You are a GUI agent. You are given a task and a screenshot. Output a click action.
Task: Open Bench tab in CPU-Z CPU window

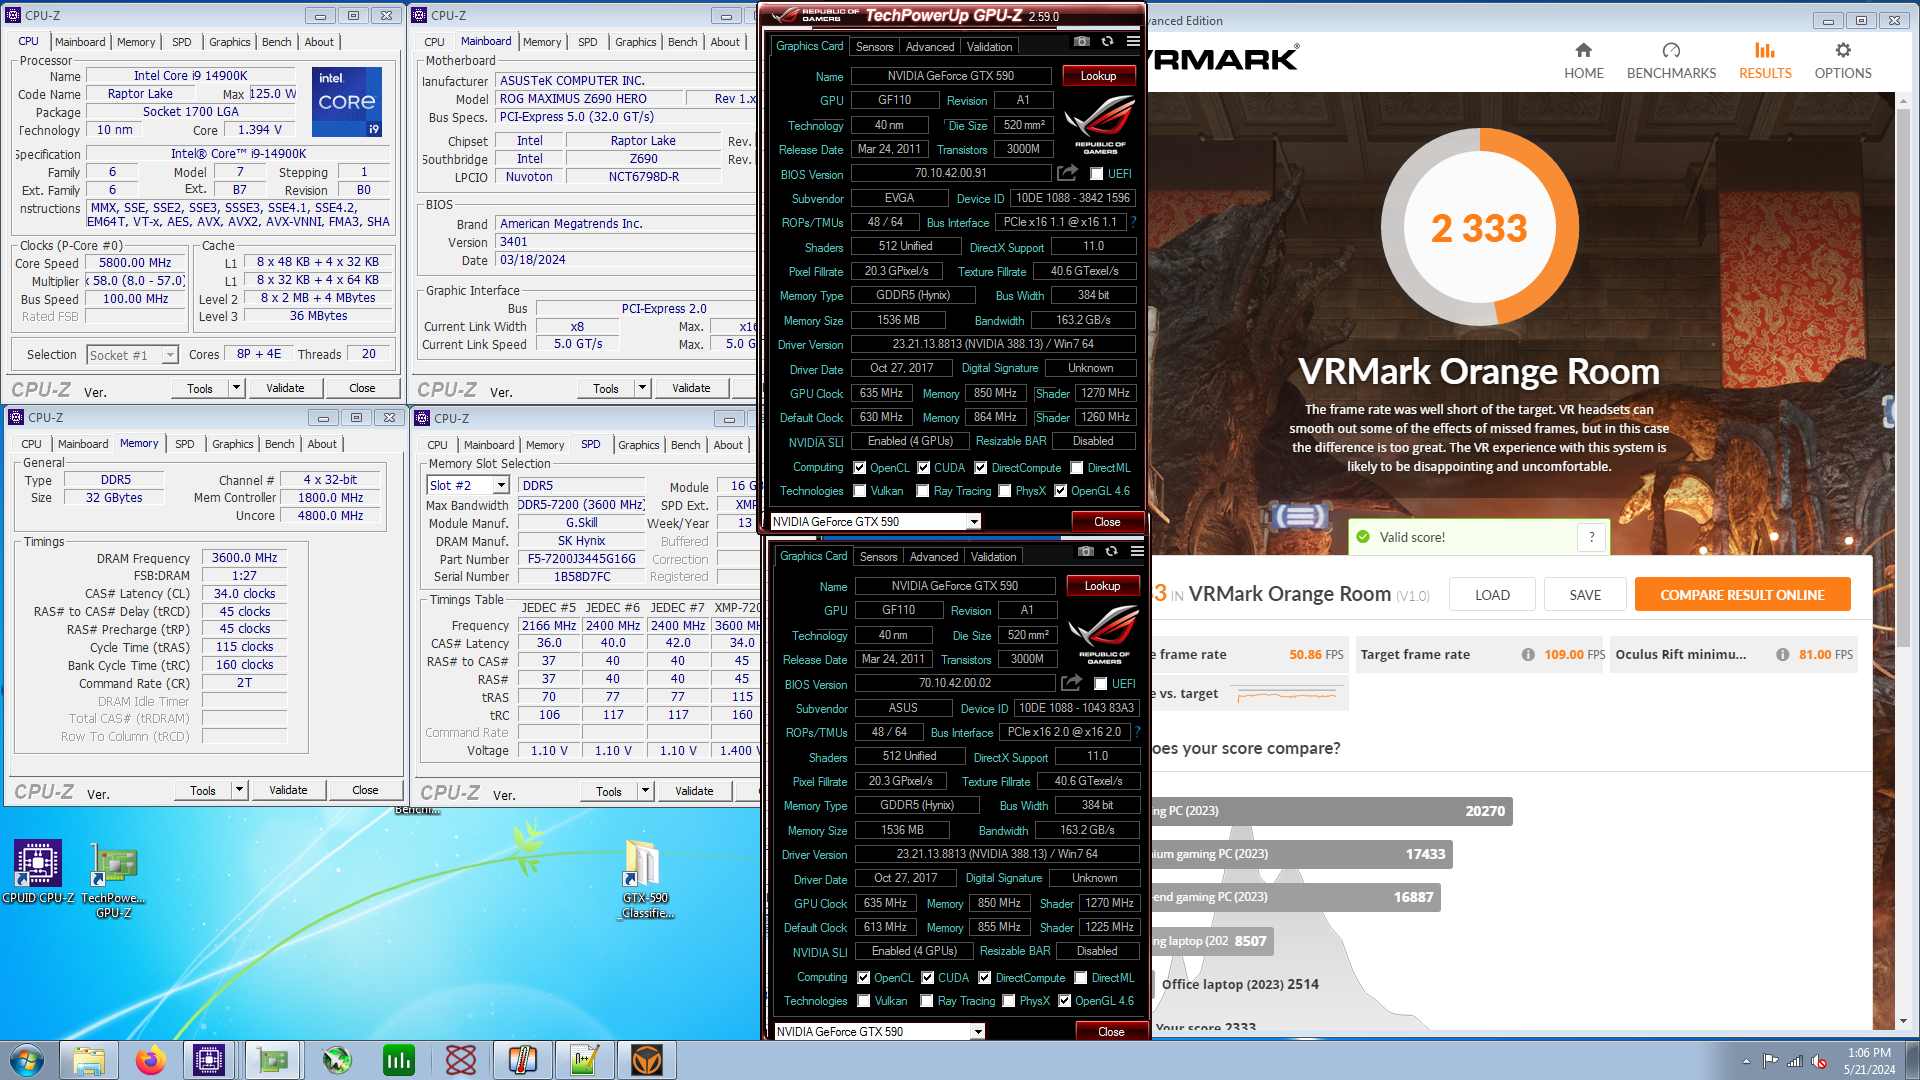tap(277, 42)
